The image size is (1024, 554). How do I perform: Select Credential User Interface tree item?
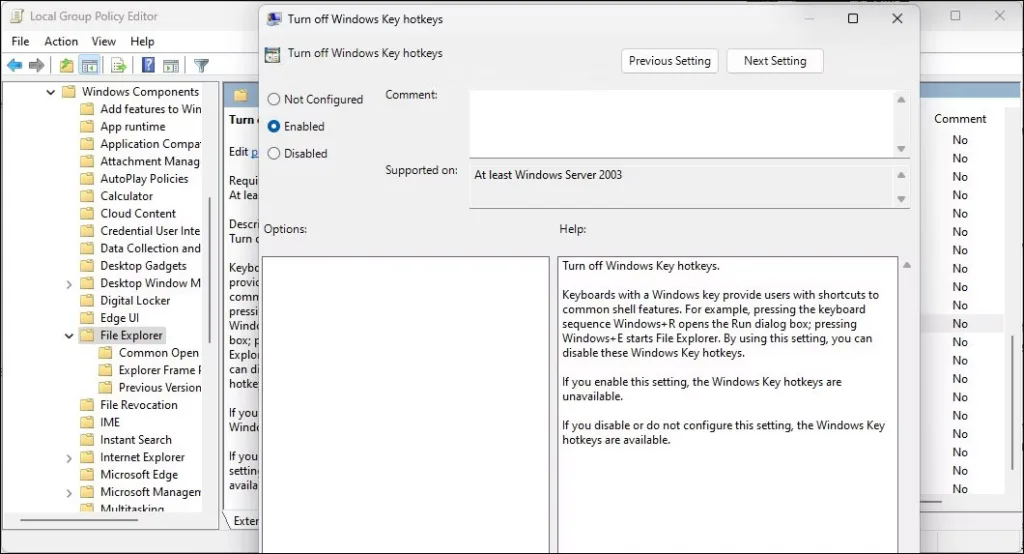point(150,231)
